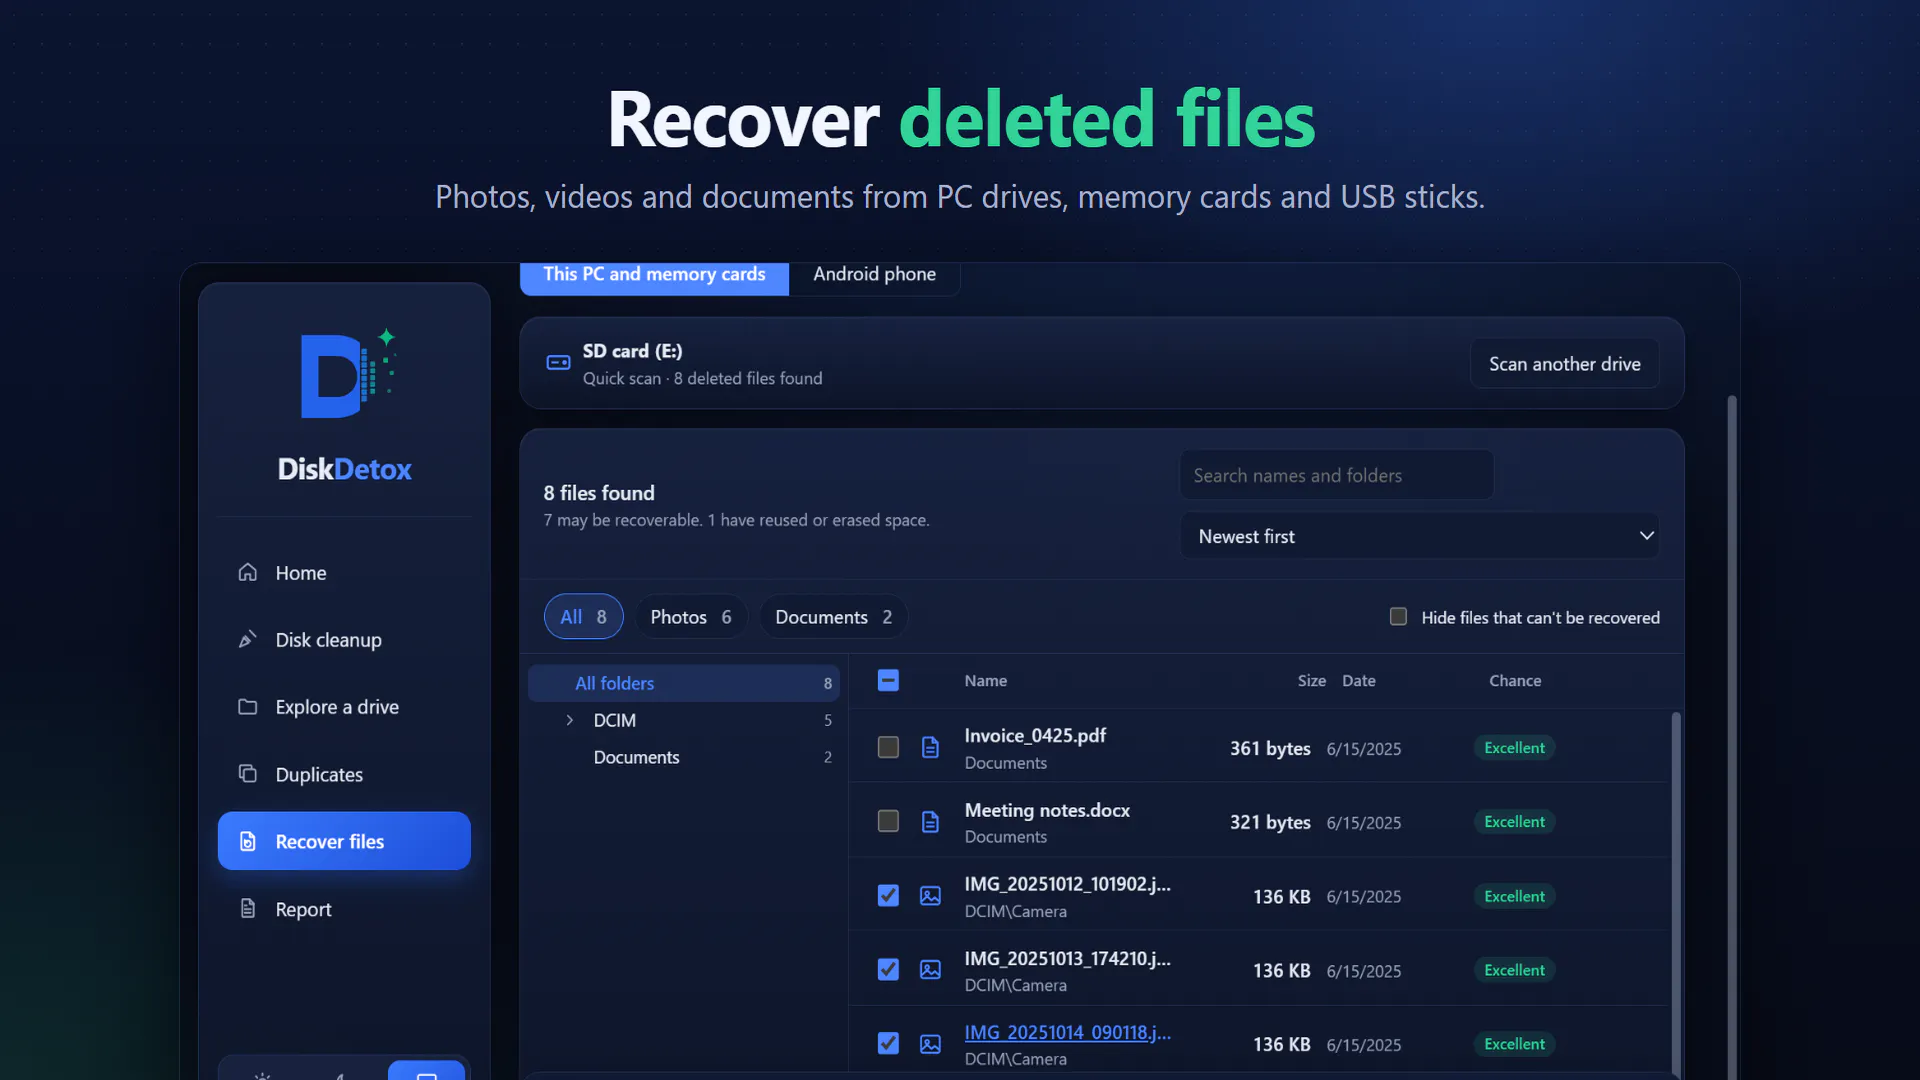
Task: Select the Documents folder in tree
Action: point(684,757)
